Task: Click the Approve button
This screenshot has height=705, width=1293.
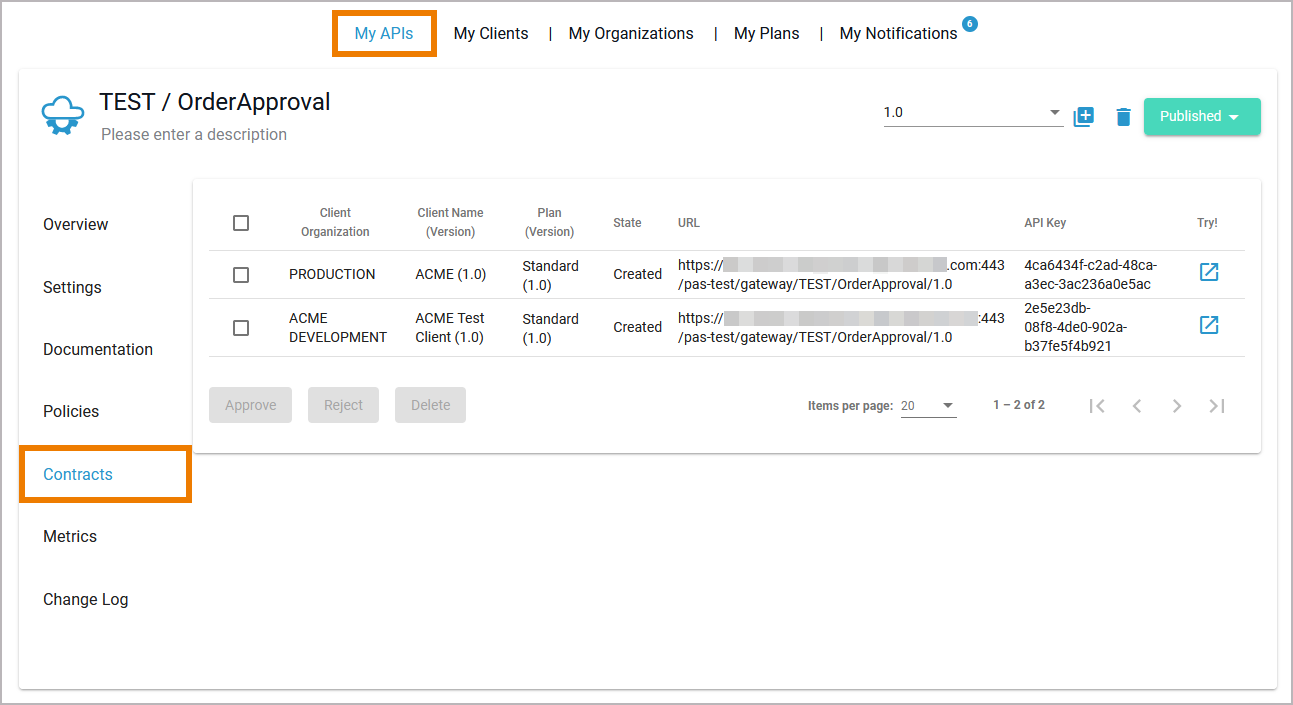Action: coord(250,404)
